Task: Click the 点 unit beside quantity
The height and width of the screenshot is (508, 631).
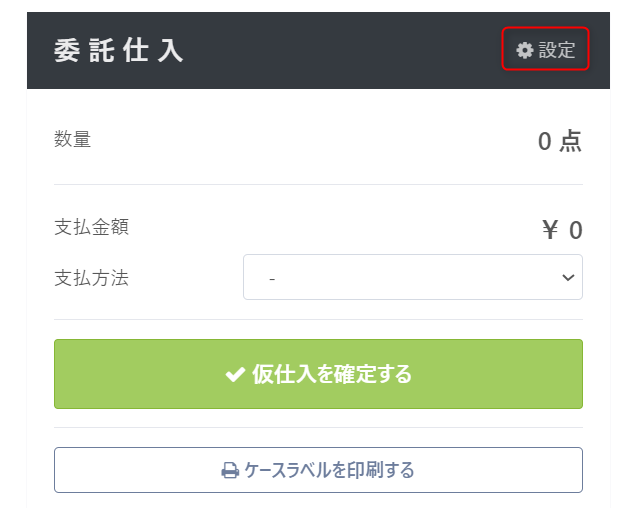Action: coord(571,141)
